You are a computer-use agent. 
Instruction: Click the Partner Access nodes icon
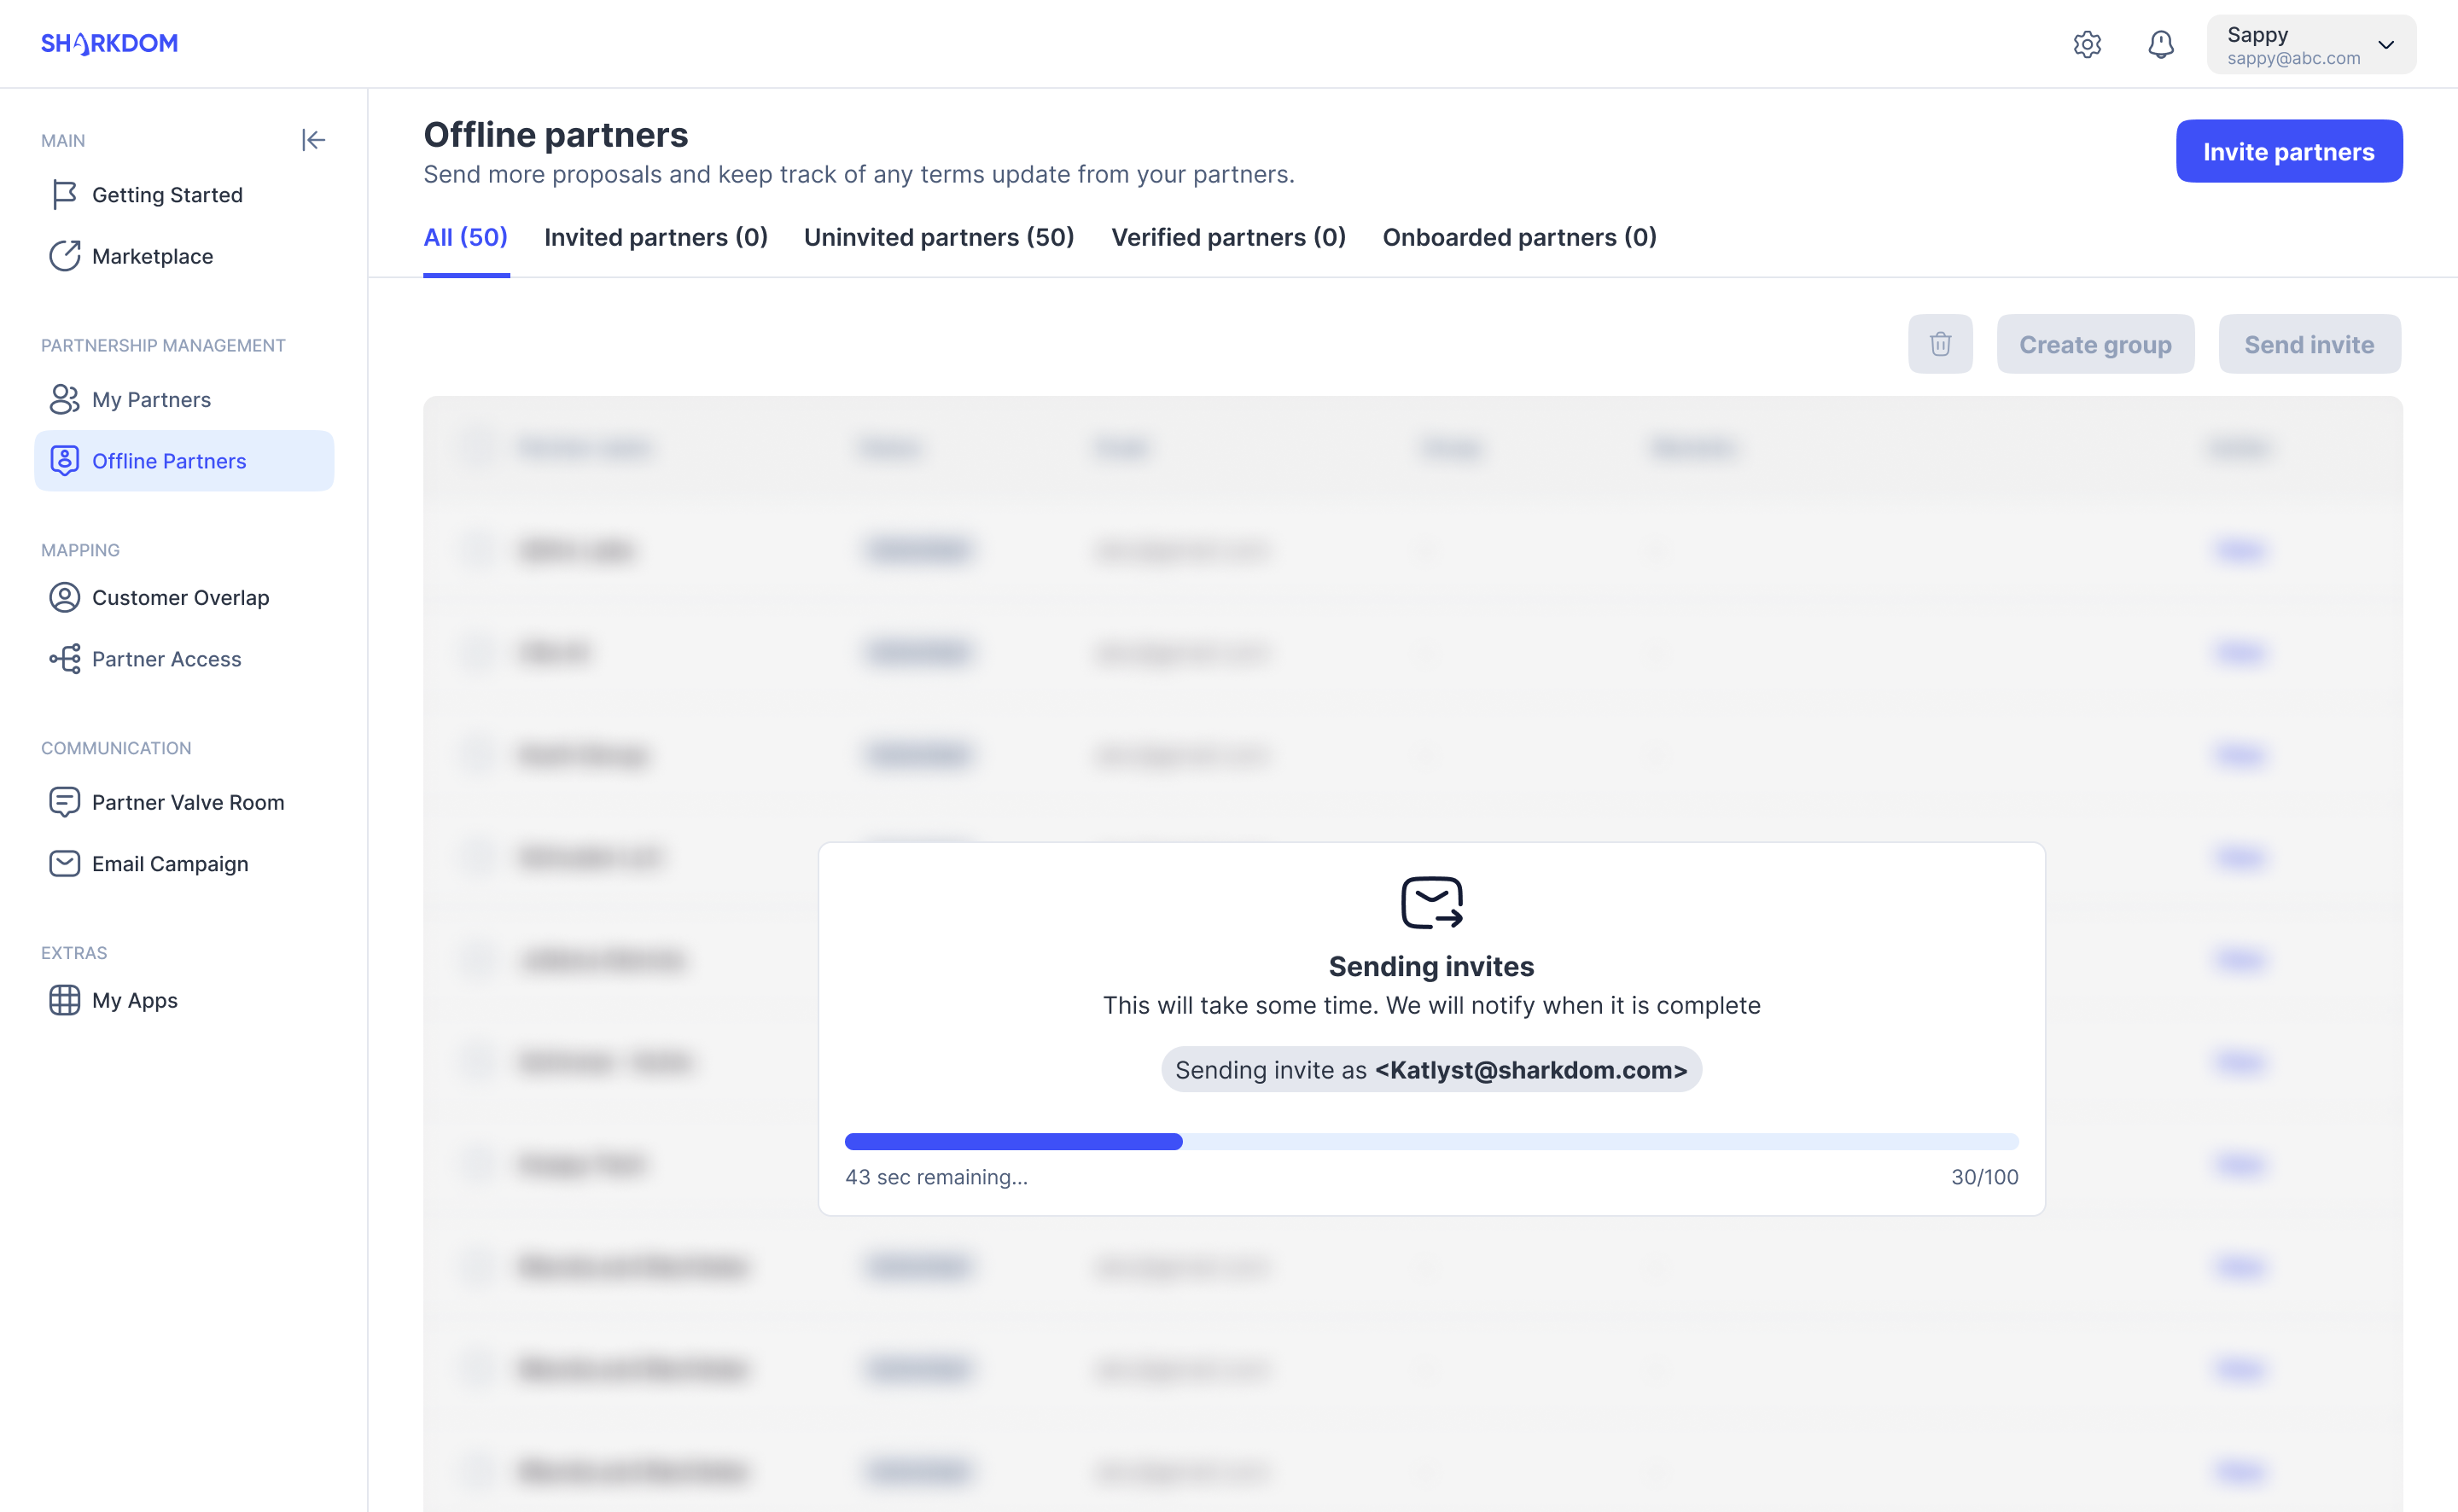point(64,659)
